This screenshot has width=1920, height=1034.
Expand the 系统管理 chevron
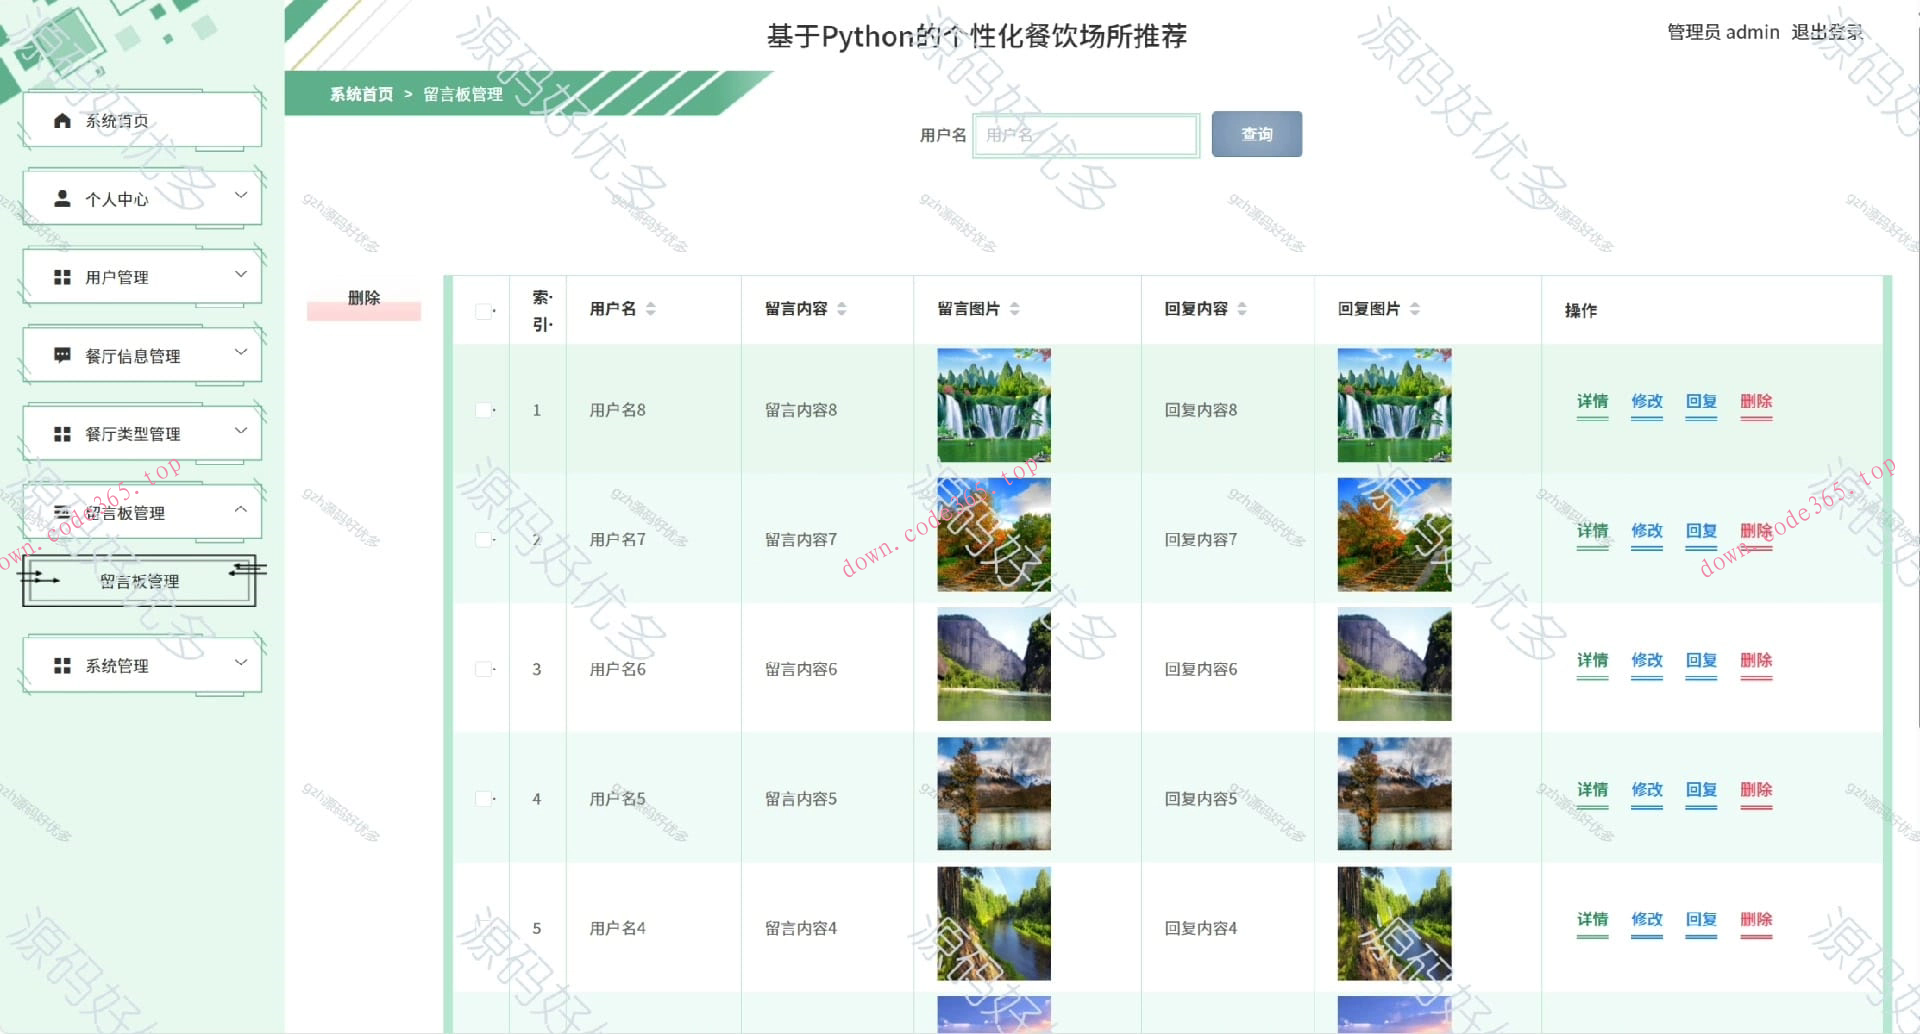[x=241, y=662]
